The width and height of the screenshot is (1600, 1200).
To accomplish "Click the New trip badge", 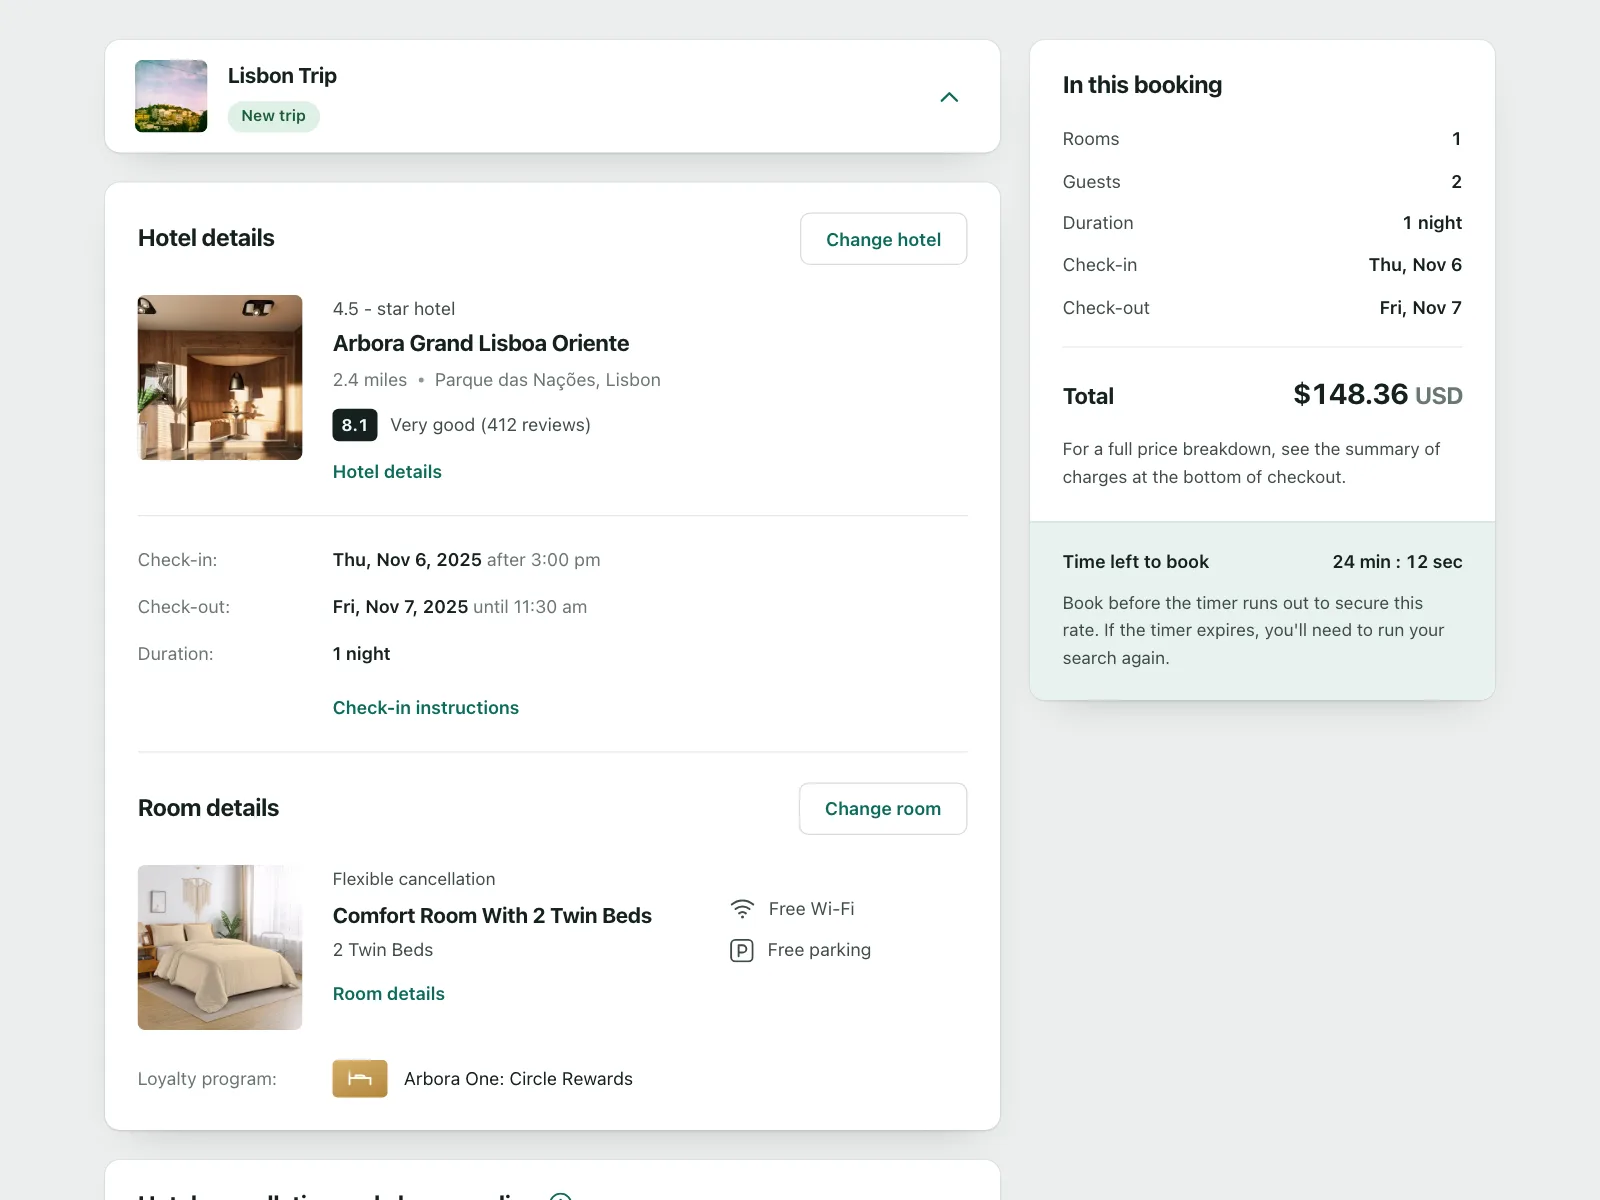I will click(x=273, y=116).
